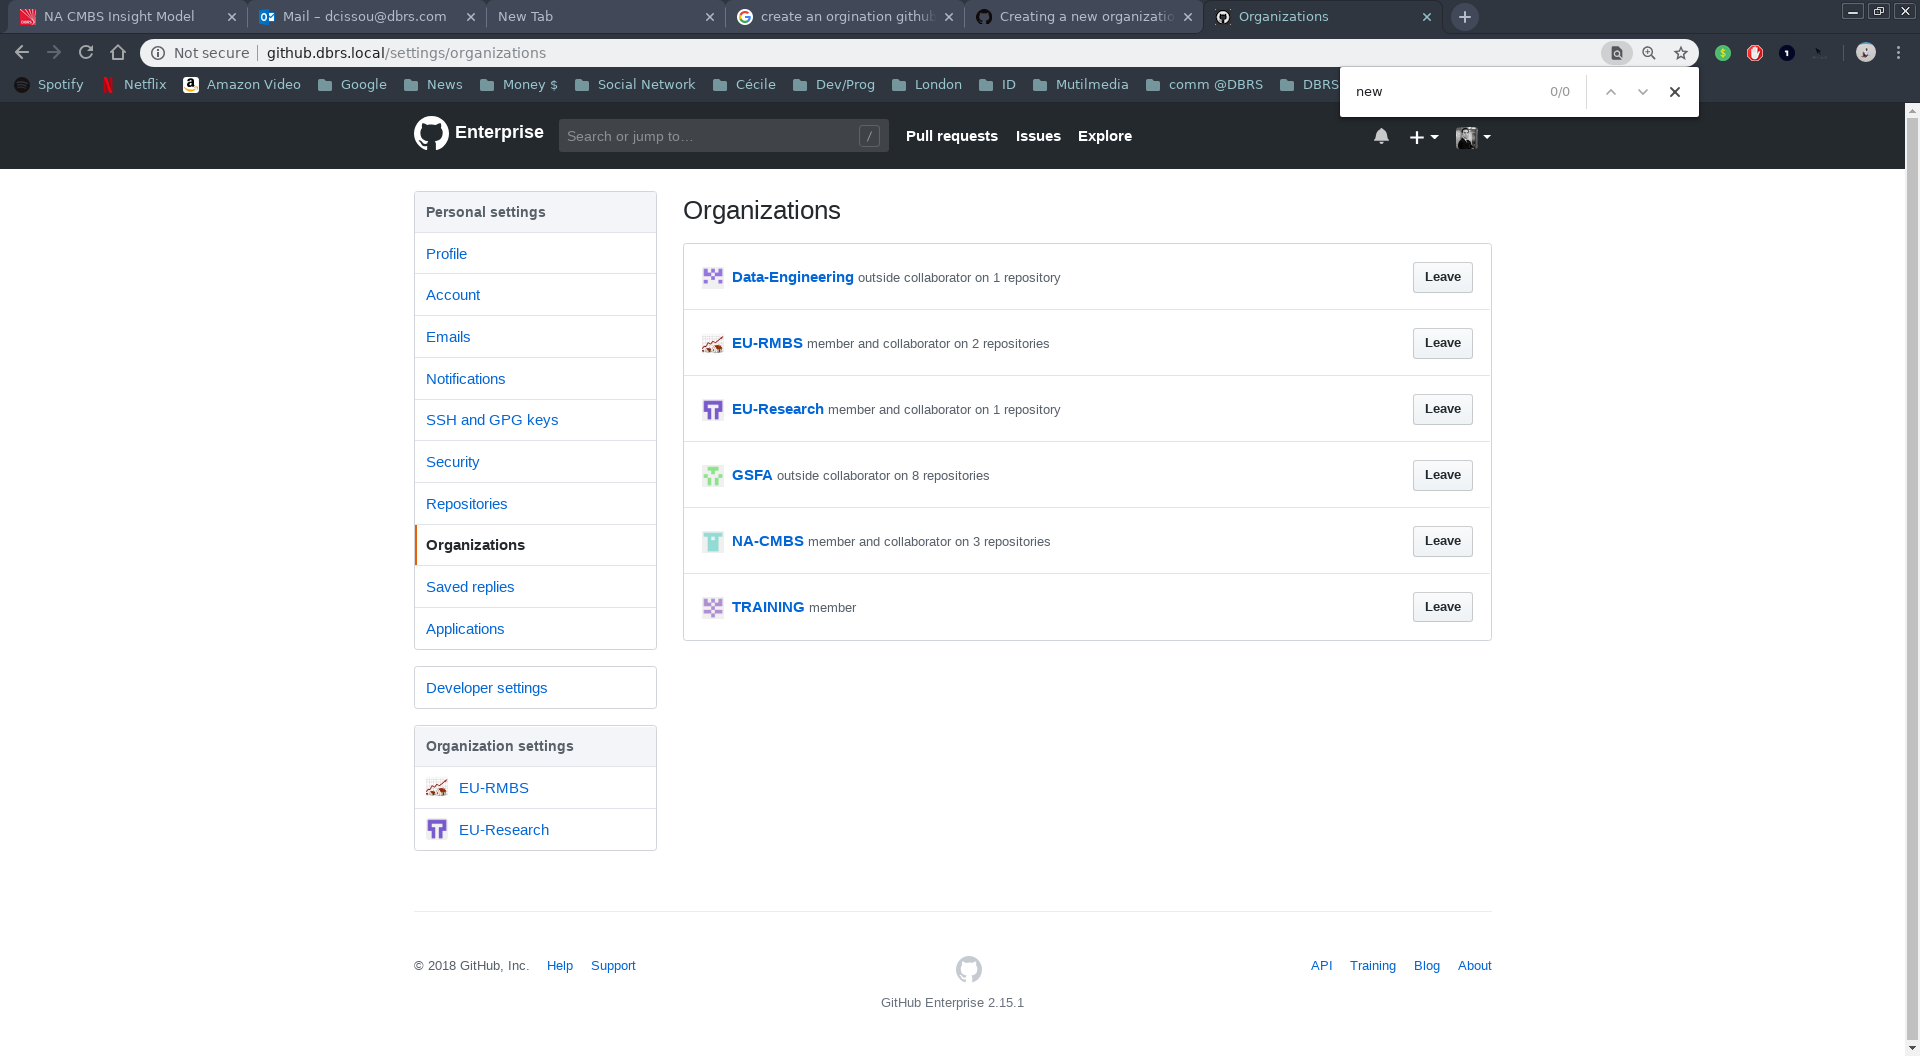The width and height of the screenshot is (1920, 1056).
Task: Click the footer GitHub mark icon
Action: [968, 969]
